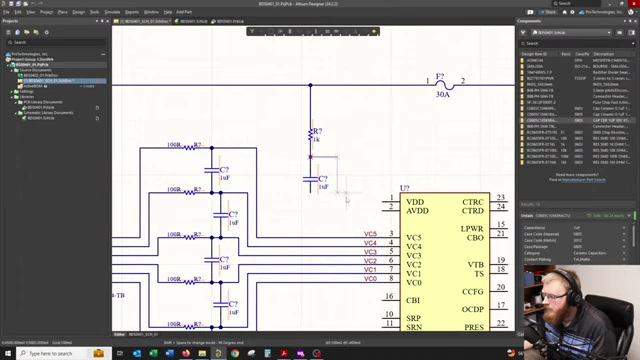Click the fourth folder icon in the Projects panel toolbar
Viewport: 640px width, 360px height.
pyautogui.click(x=36, y=32)
